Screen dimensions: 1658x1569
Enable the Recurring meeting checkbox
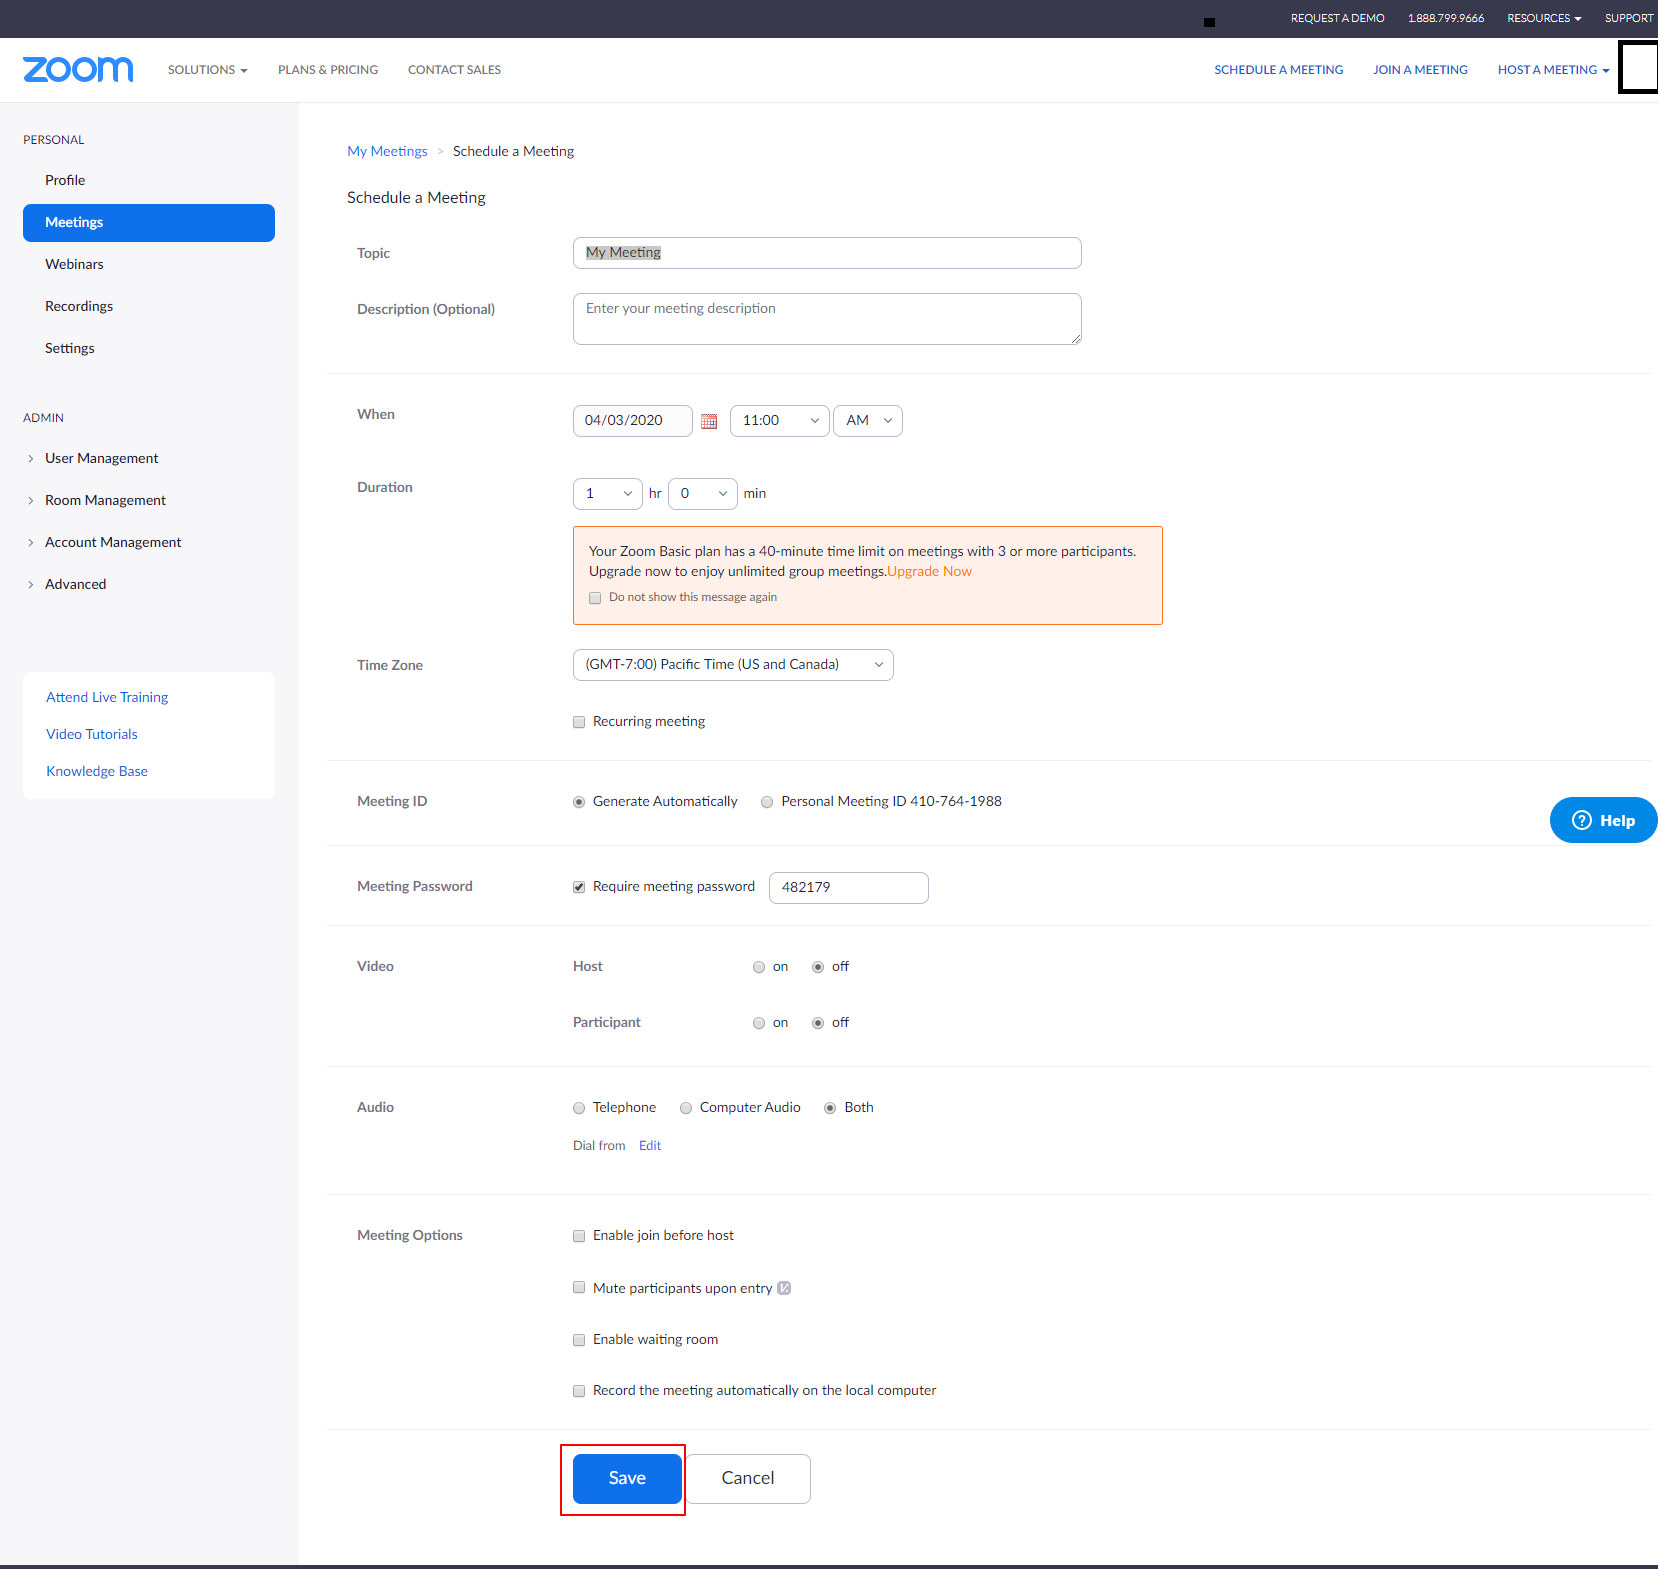(579, 722)
